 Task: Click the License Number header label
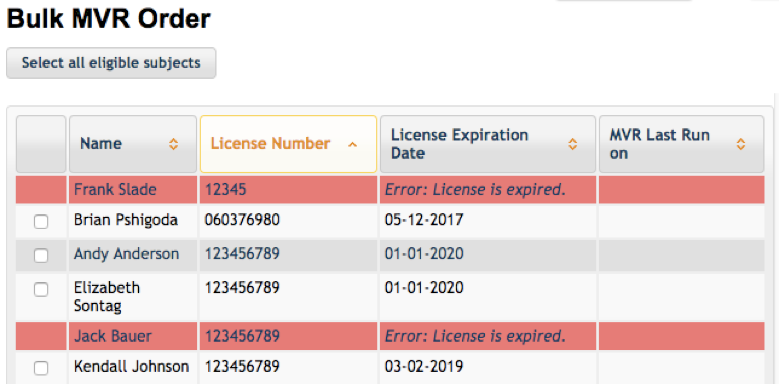tap(270, 144)
